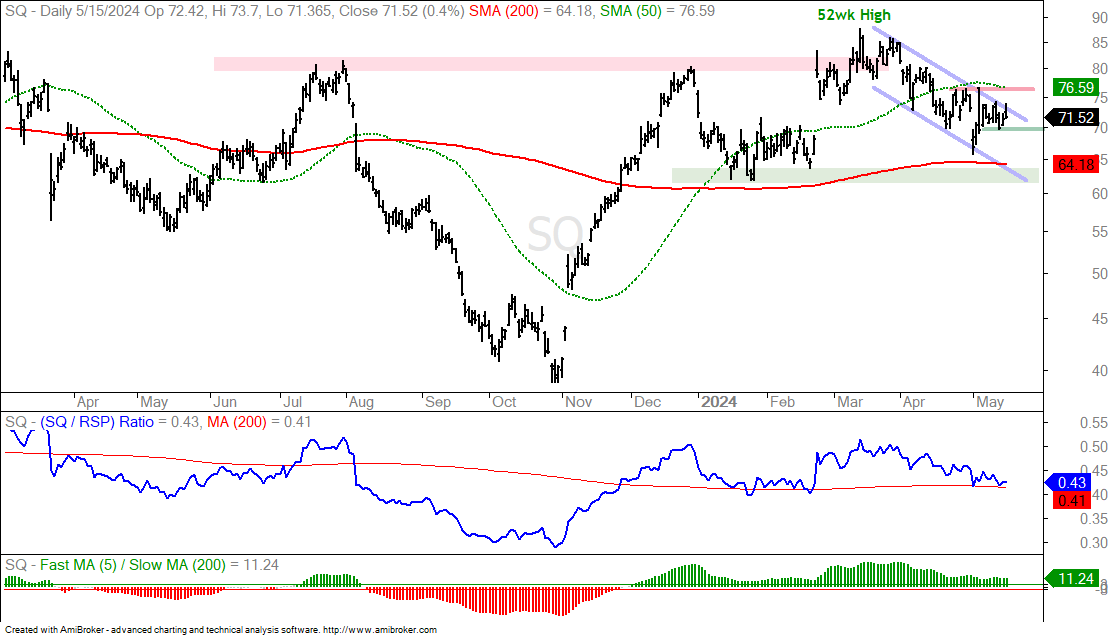Click the red 64.18 SMA price tag

(1076, 165)
